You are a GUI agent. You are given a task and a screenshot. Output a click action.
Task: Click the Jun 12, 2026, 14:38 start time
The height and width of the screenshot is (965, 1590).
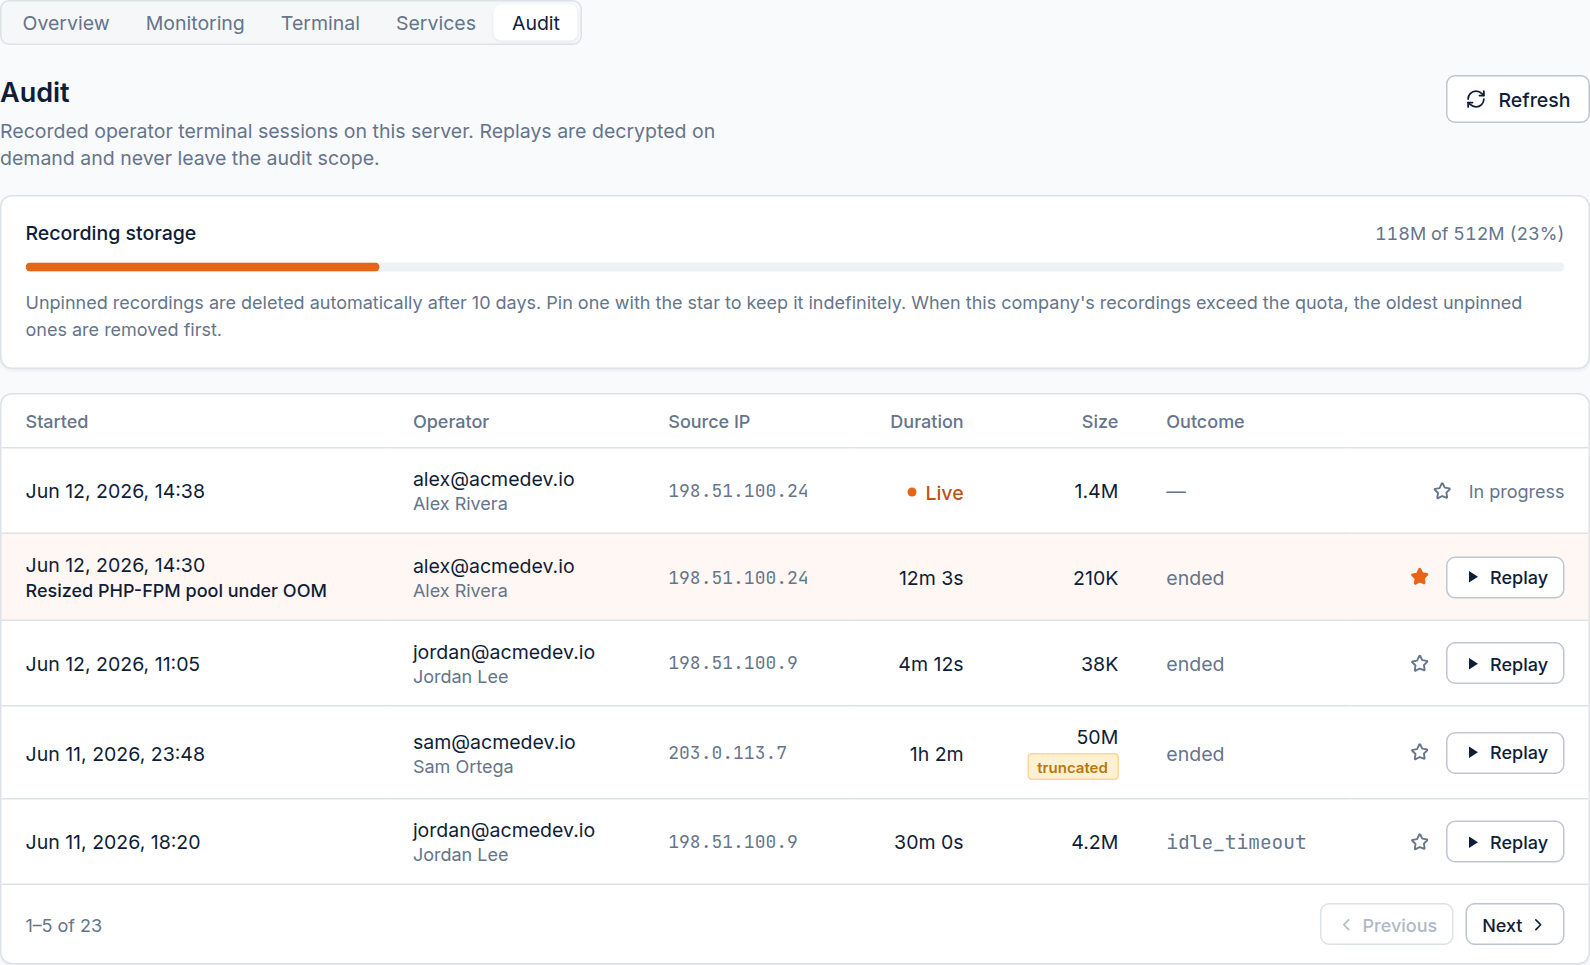[115, 491]
